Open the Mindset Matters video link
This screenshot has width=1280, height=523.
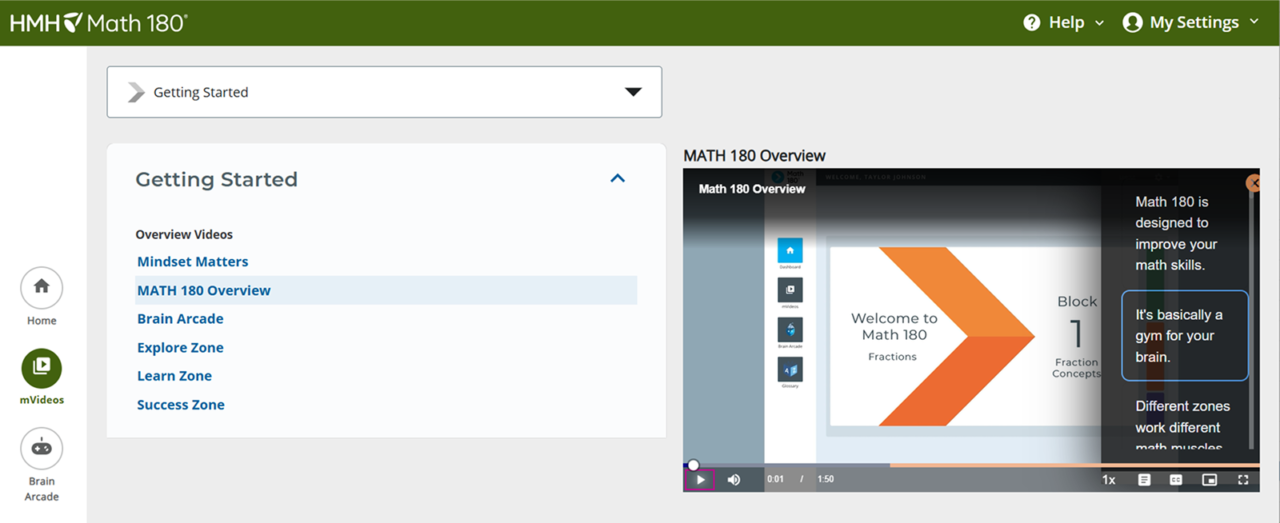193,262
